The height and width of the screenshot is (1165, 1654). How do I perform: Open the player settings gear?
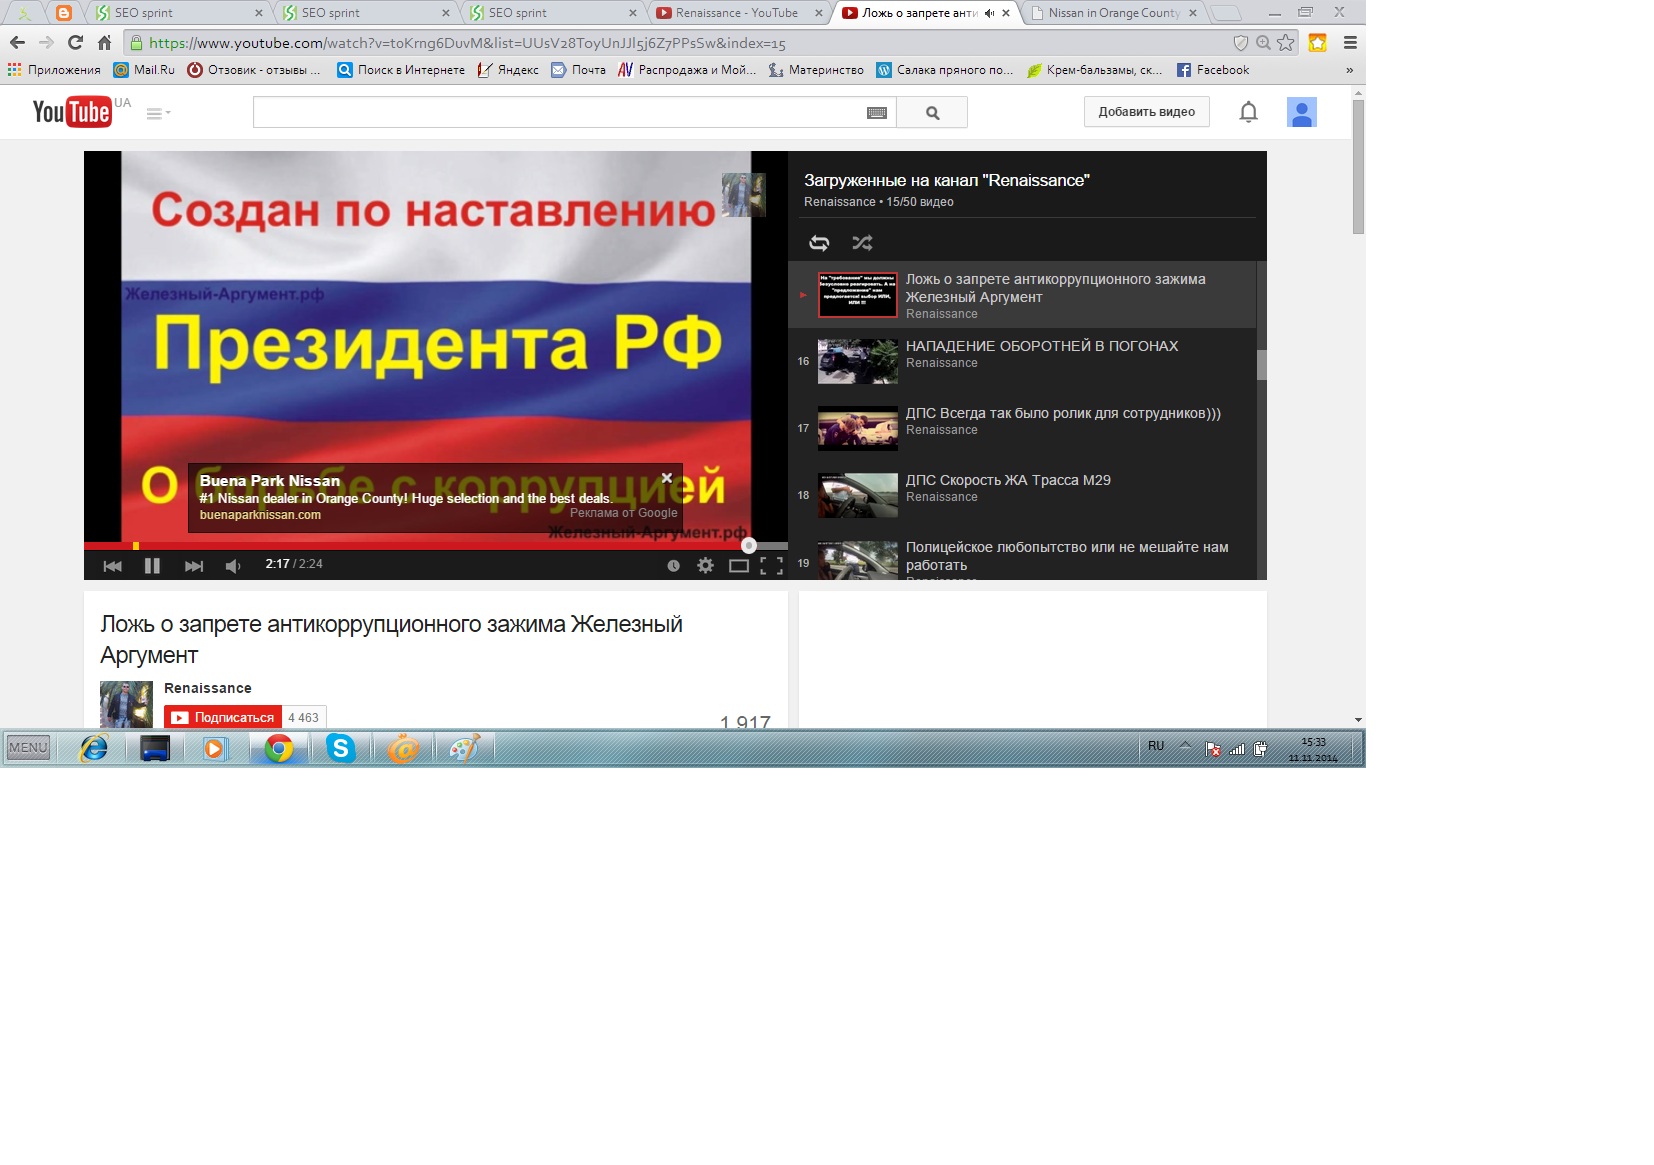click(x=705, y=566)
